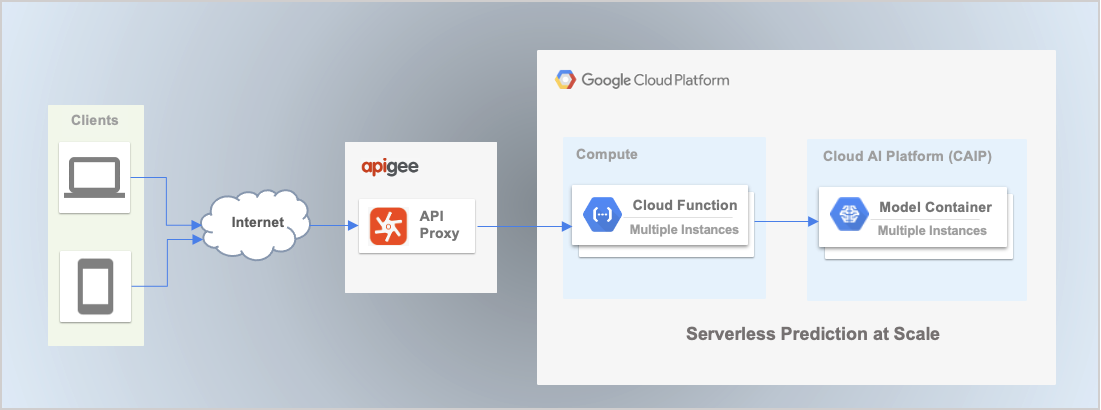The width and height of the screenshot is (1101, 410).
Task: Select Serverless Prediction at Scale caption
Action: pos(812,333)
